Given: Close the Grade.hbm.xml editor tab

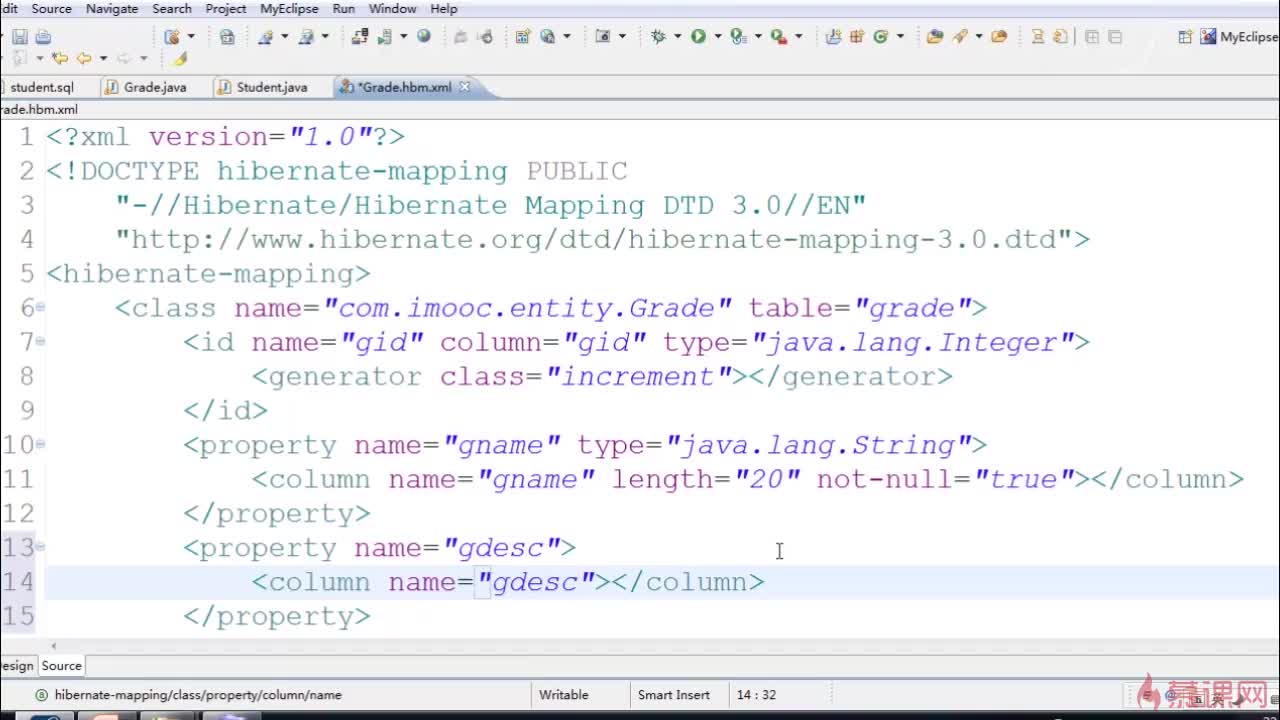Looking at the screenshot, I should 464,87.
